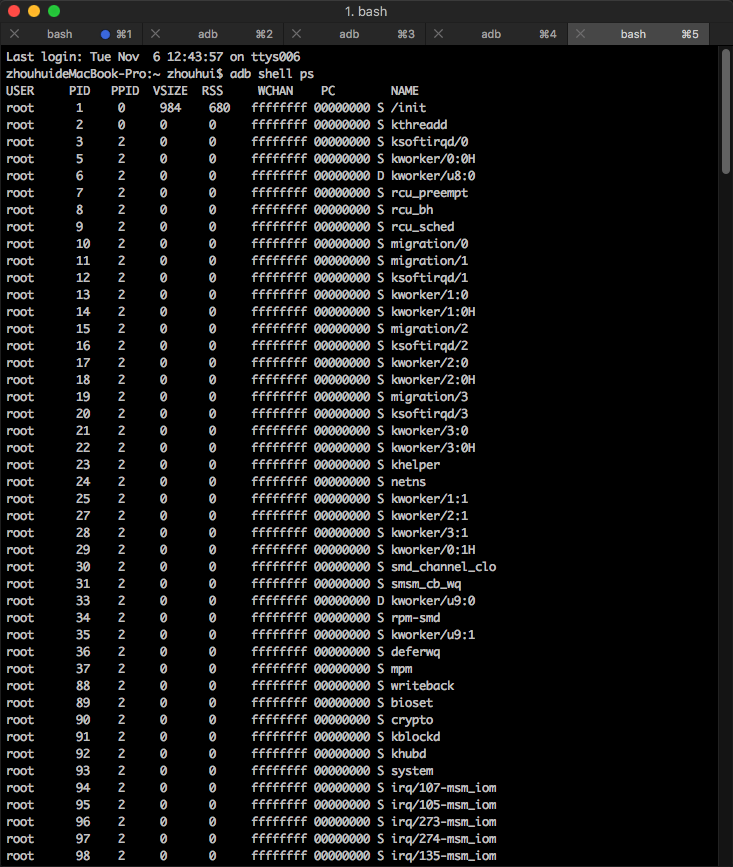Image resolution: width=733 pixels, height=867 pixels.
Task: Click the 'rpm-smd' process name
Action: click(x=416, y=618)
